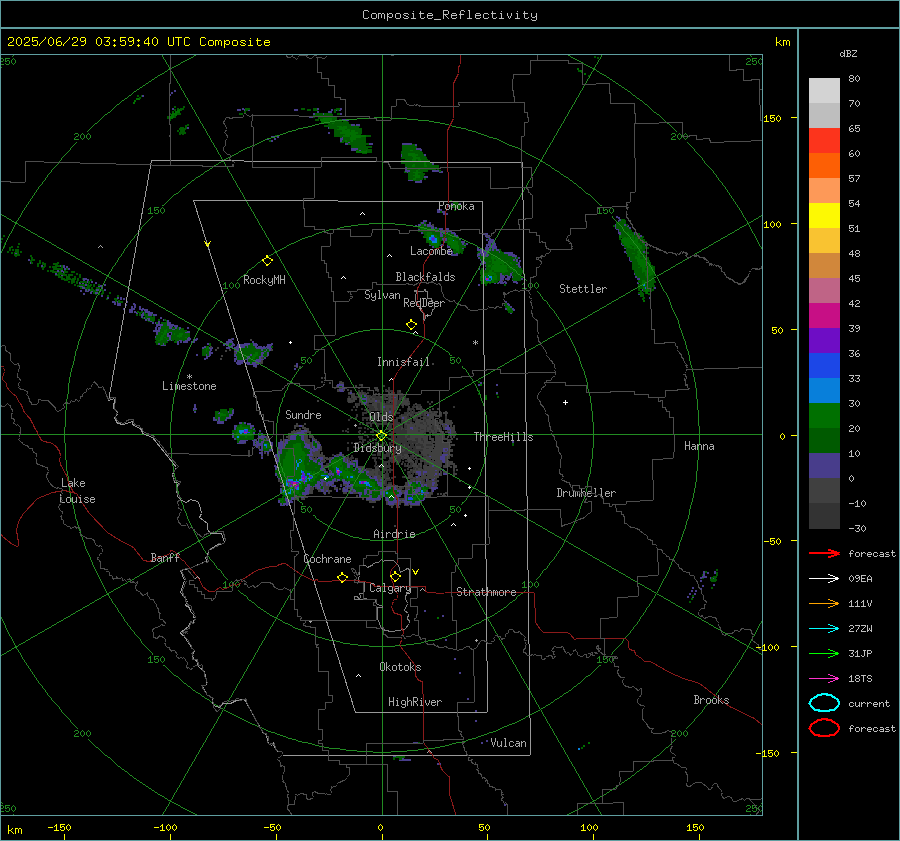The width and height of the screenshot is (900, 841).
Task: Click the Banff label
Action: pyautogui.click(x=165, y=558)
